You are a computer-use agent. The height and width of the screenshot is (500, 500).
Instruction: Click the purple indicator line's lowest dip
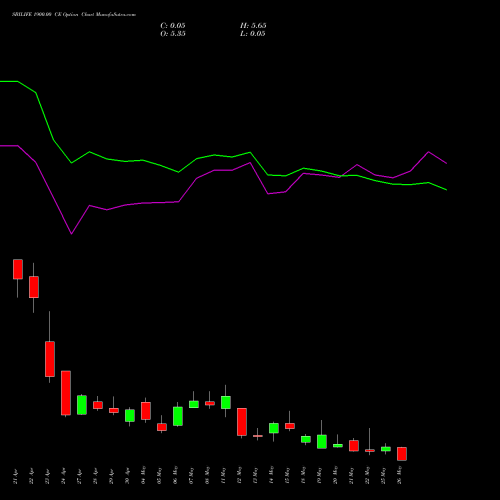coord(71,234)
